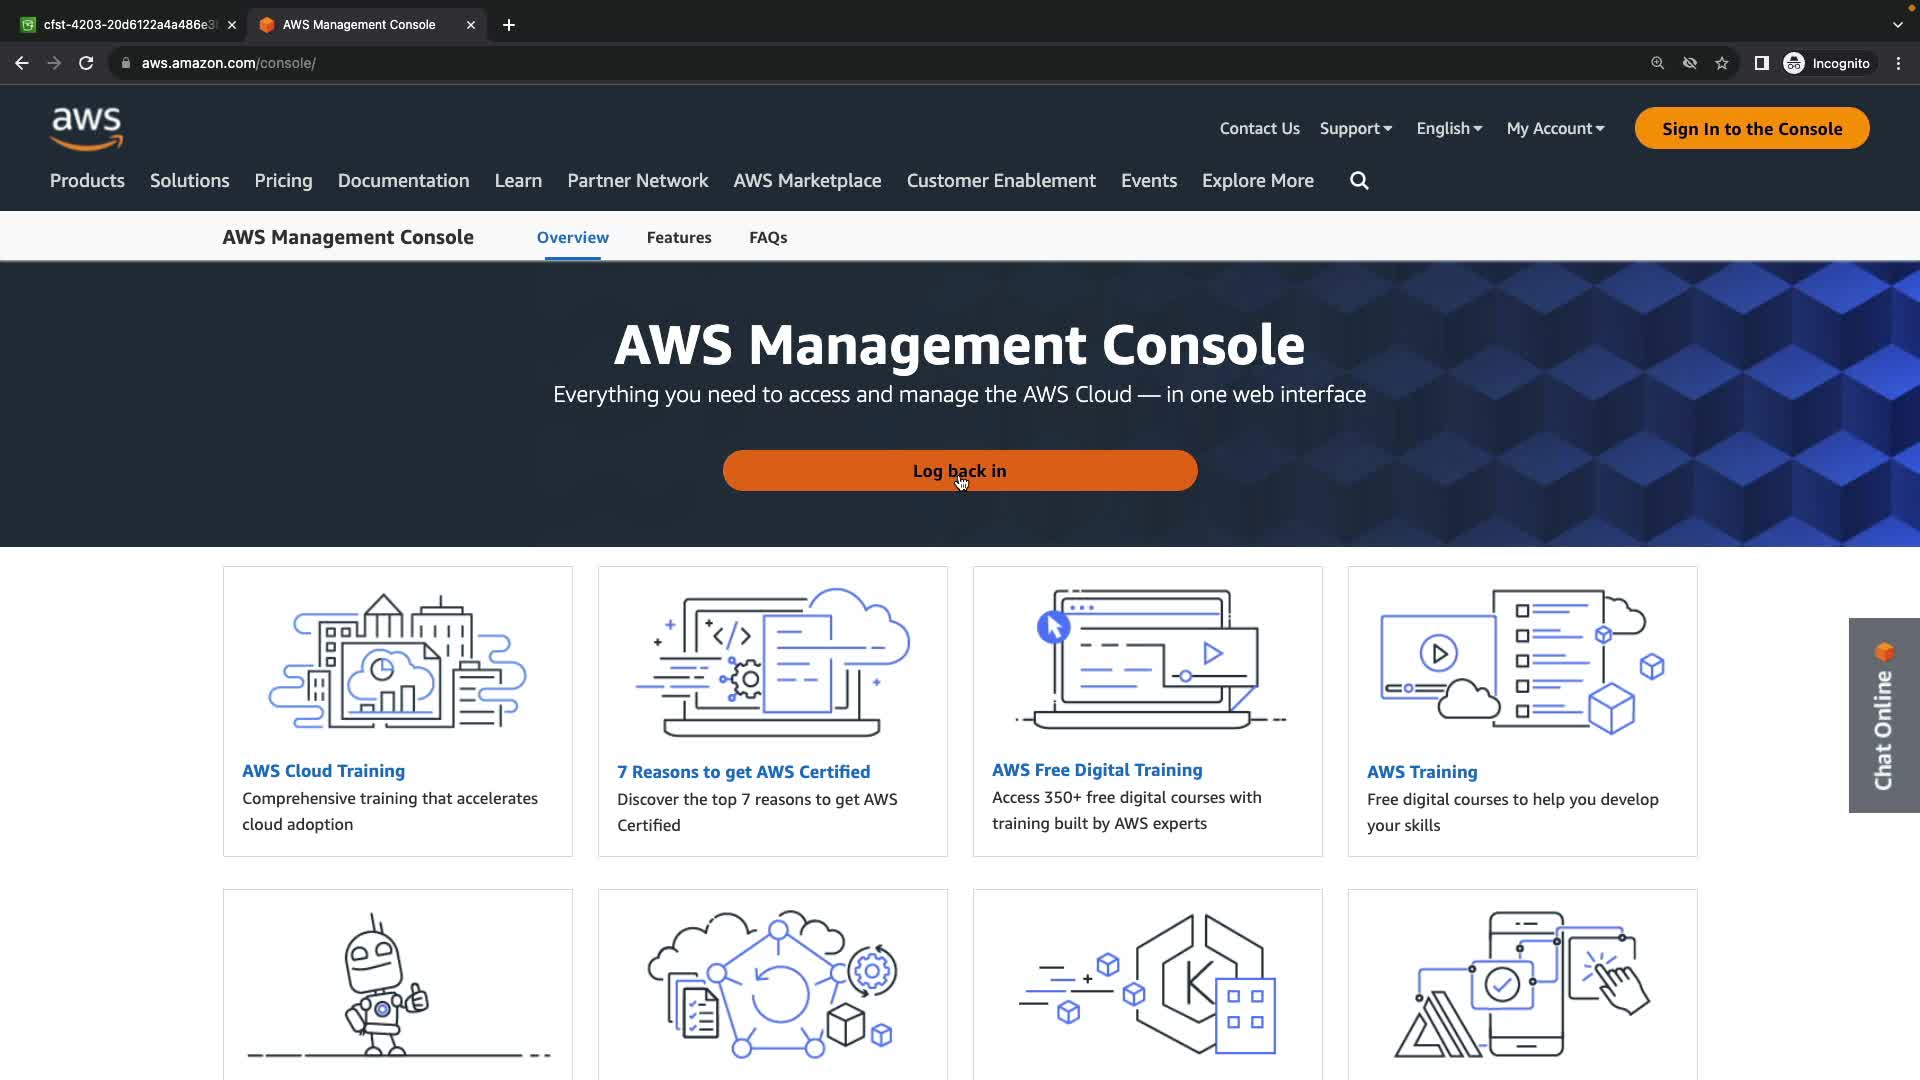The width and height of the screenshot is (1920, 1080).
Task: Open the Chat Online side widget
Action: pyautogui.click(x=1884, y=715)
